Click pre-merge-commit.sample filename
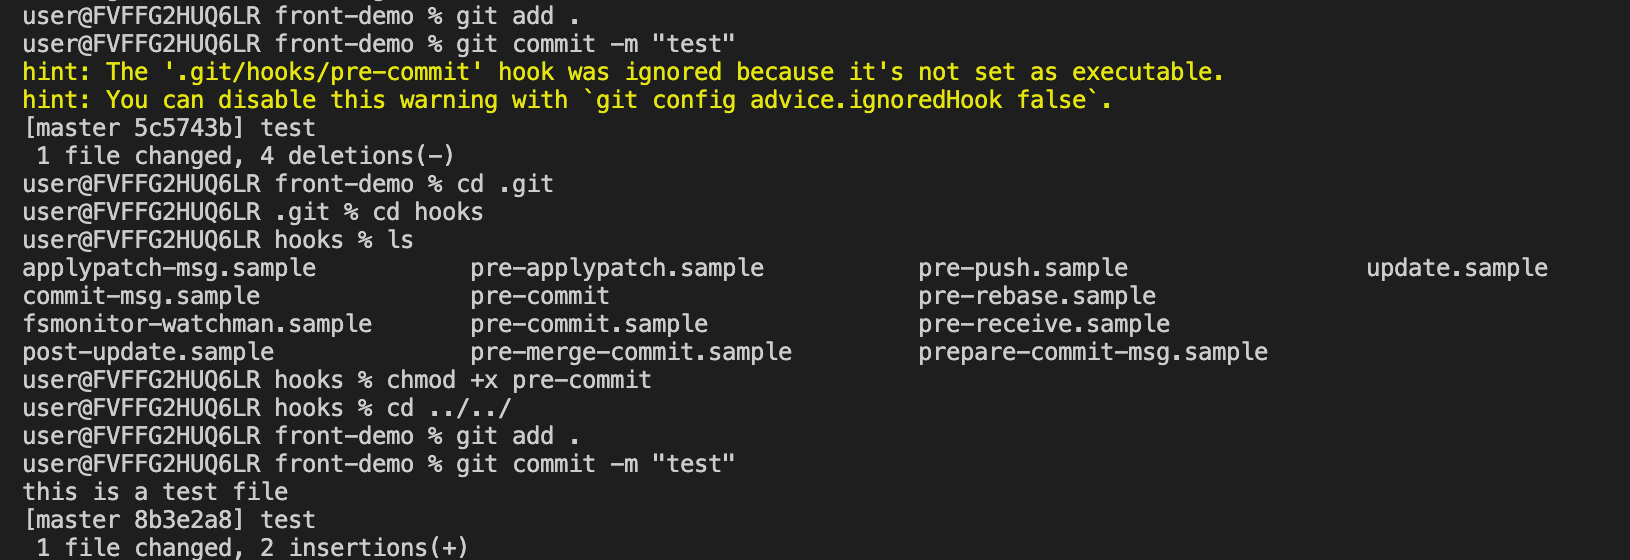1630x560 pixels. (x=631, y=352)
